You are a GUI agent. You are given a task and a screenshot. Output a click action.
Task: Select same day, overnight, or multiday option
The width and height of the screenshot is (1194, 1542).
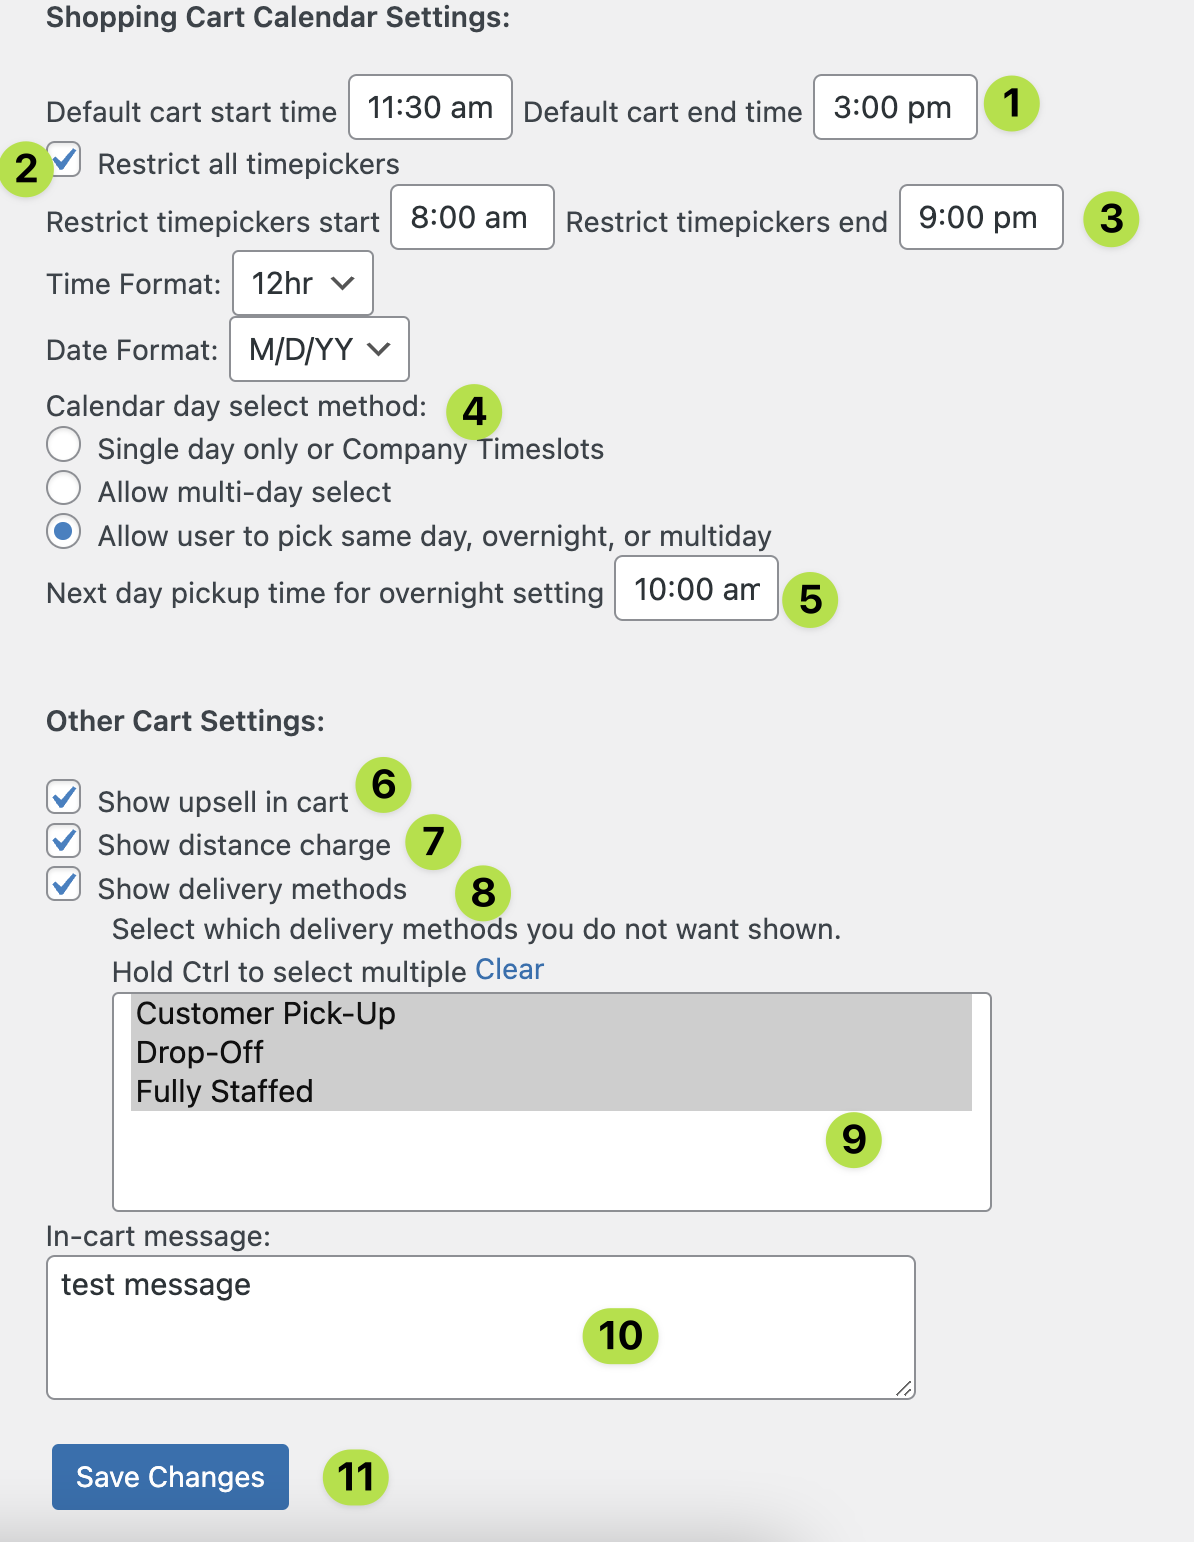(x=64, y=532)
